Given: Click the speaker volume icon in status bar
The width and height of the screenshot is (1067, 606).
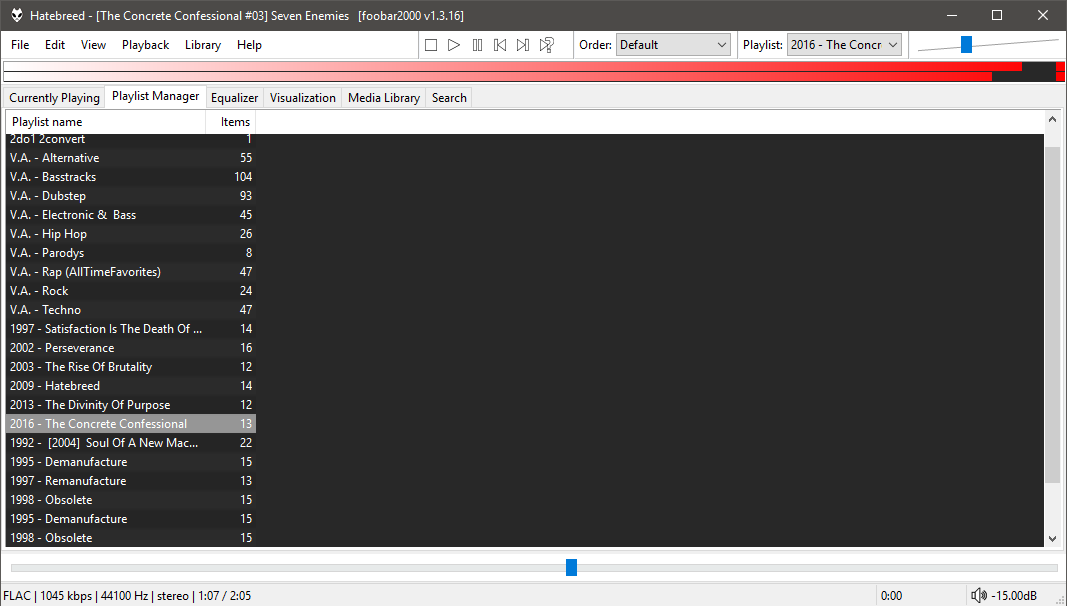Looking at the screenshot, I should [x=979, y=596].
